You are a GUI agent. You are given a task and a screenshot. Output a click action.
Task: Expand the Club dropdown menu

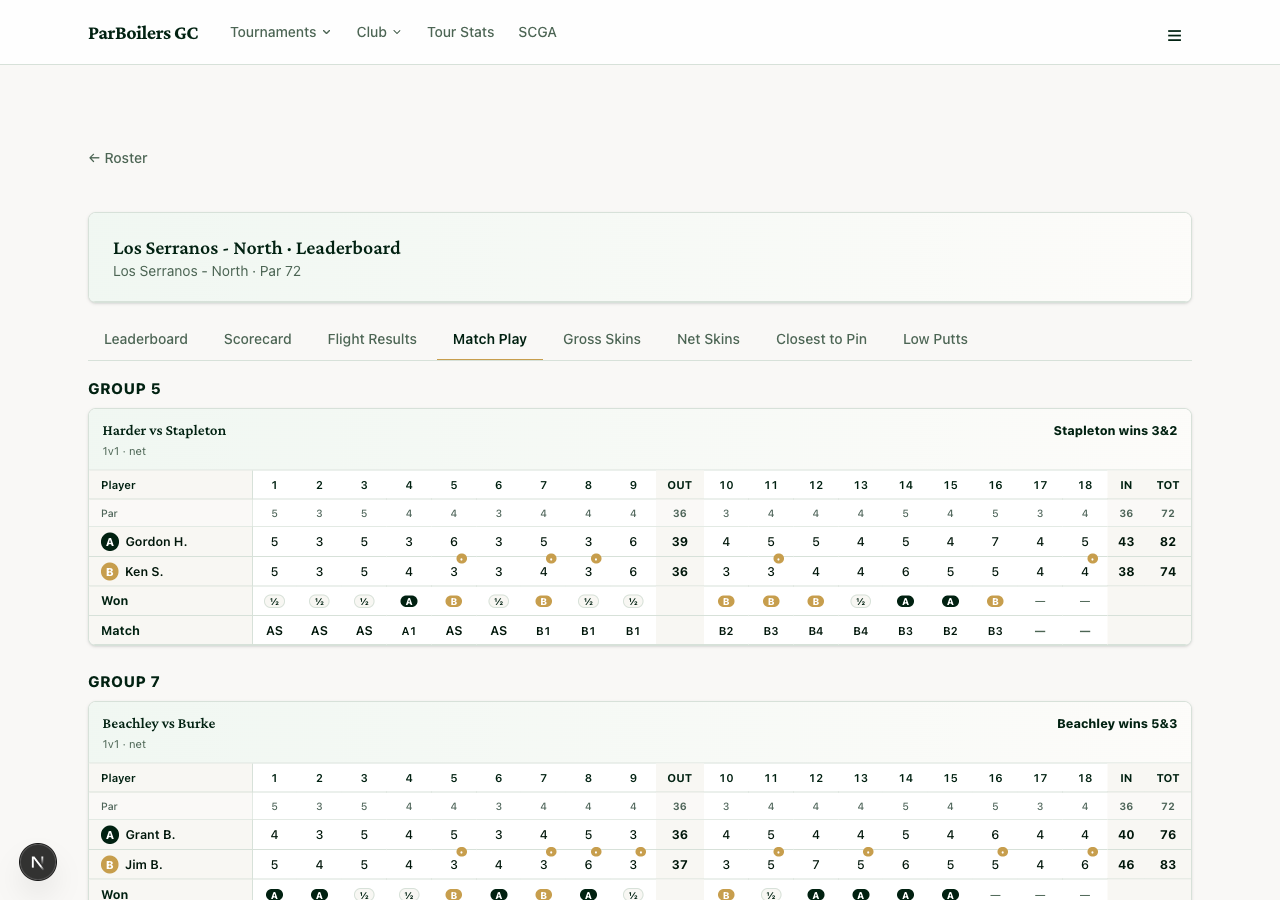[379, 32]
